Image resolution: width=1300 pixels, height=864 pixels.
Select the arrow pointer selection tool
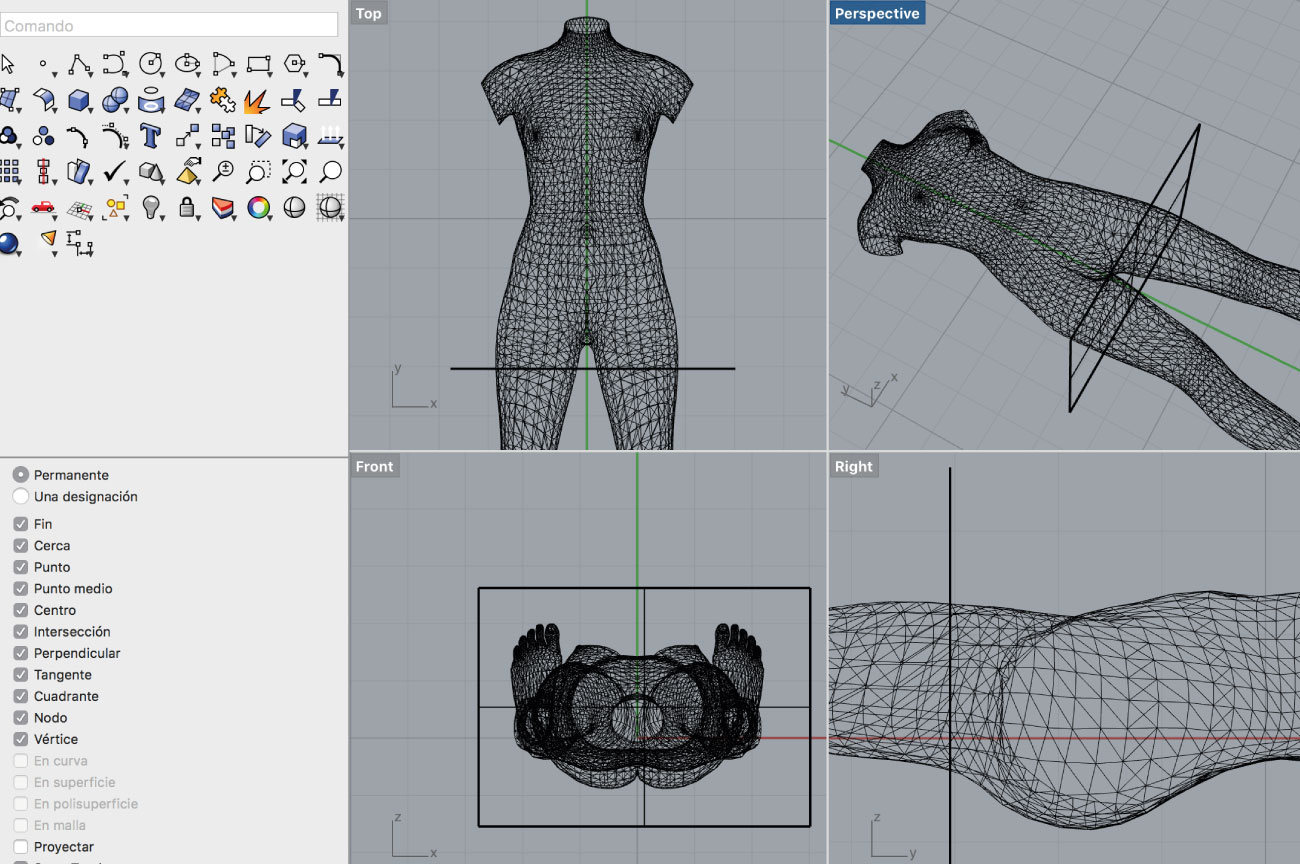pyautogui.click(x=8, y=64)
